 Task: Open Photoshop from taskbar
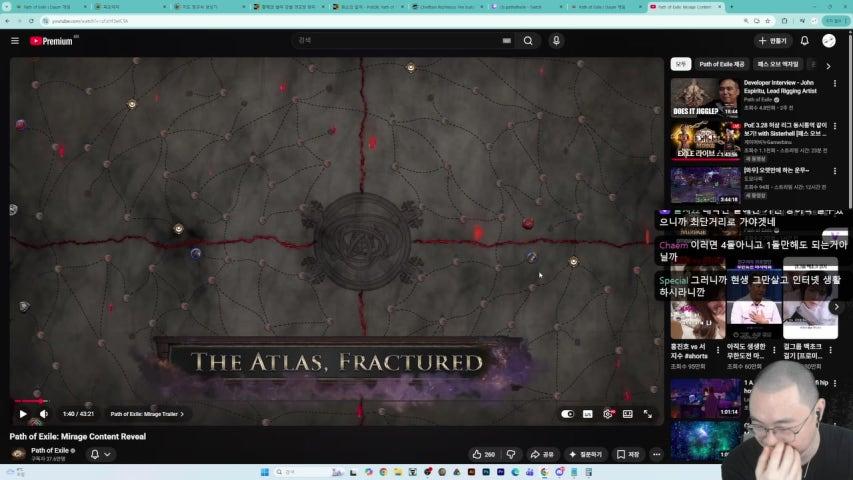tap(486, 472)
